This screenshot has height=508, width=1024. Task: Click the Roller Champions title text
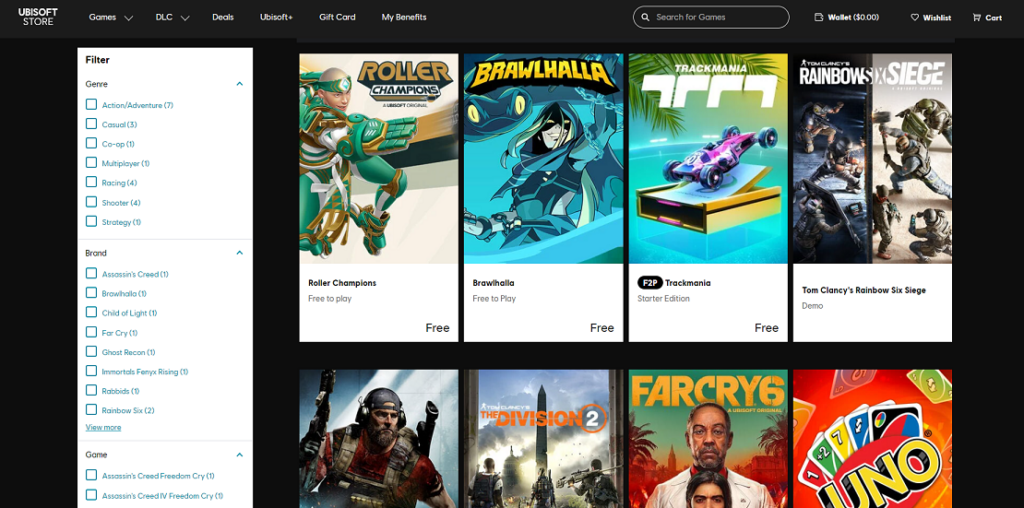(342, 283)
